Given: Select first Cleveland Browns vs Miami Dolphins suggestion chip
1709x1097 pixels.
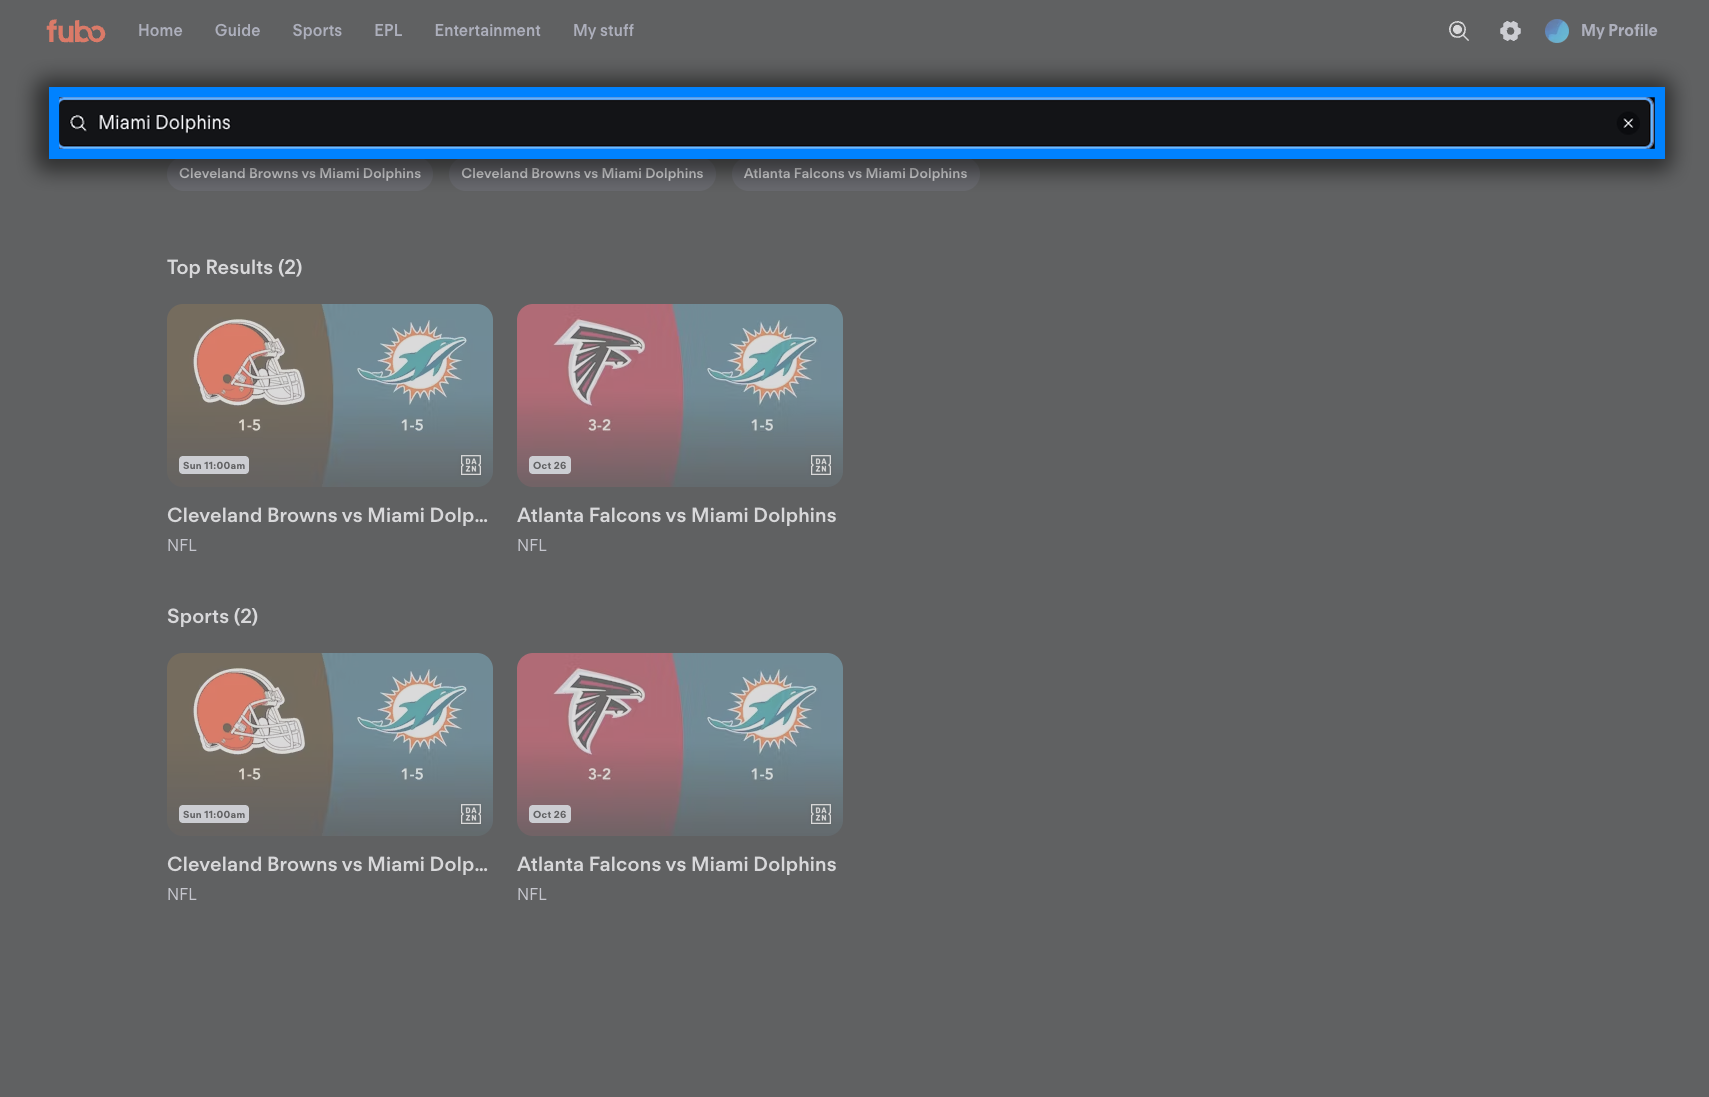Looking at the screenshot, I should [x=300, y=173].
